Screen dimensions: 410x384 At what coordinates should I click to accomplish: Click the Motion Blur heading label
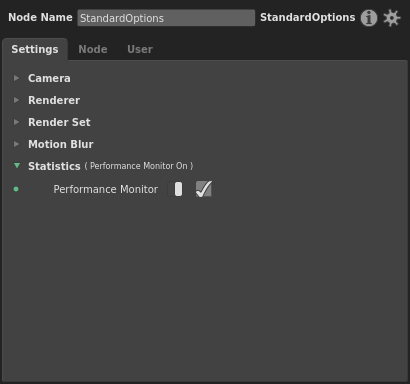tap(61, 144)
